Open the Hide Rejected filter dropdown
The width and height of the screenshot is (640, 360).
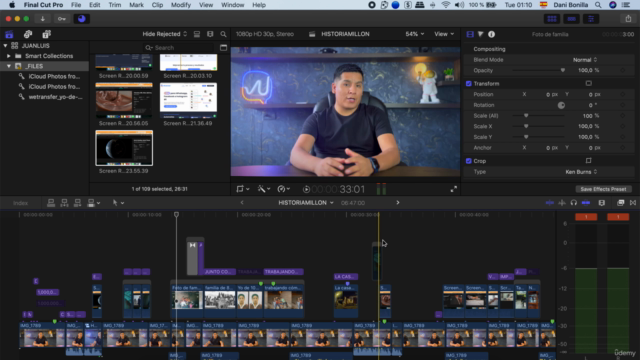tap(164, 34)
